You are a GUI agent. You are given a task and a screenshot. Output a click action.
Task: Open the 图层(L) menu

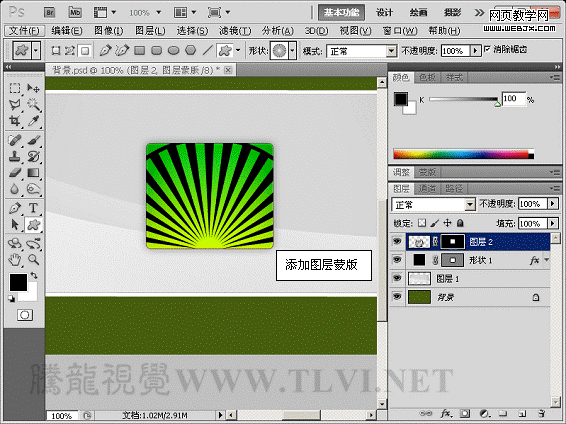(150, 31)
